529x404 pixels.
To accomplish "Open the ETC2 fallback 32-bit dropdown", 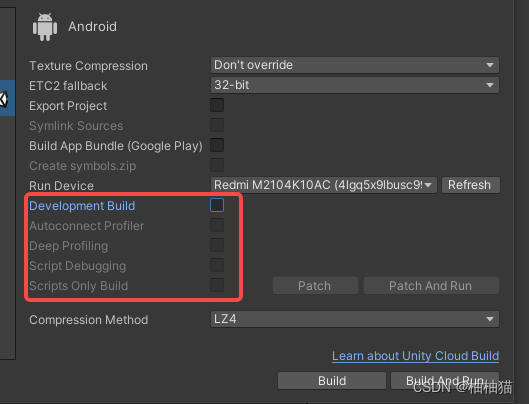I will (x=355, y=85).
